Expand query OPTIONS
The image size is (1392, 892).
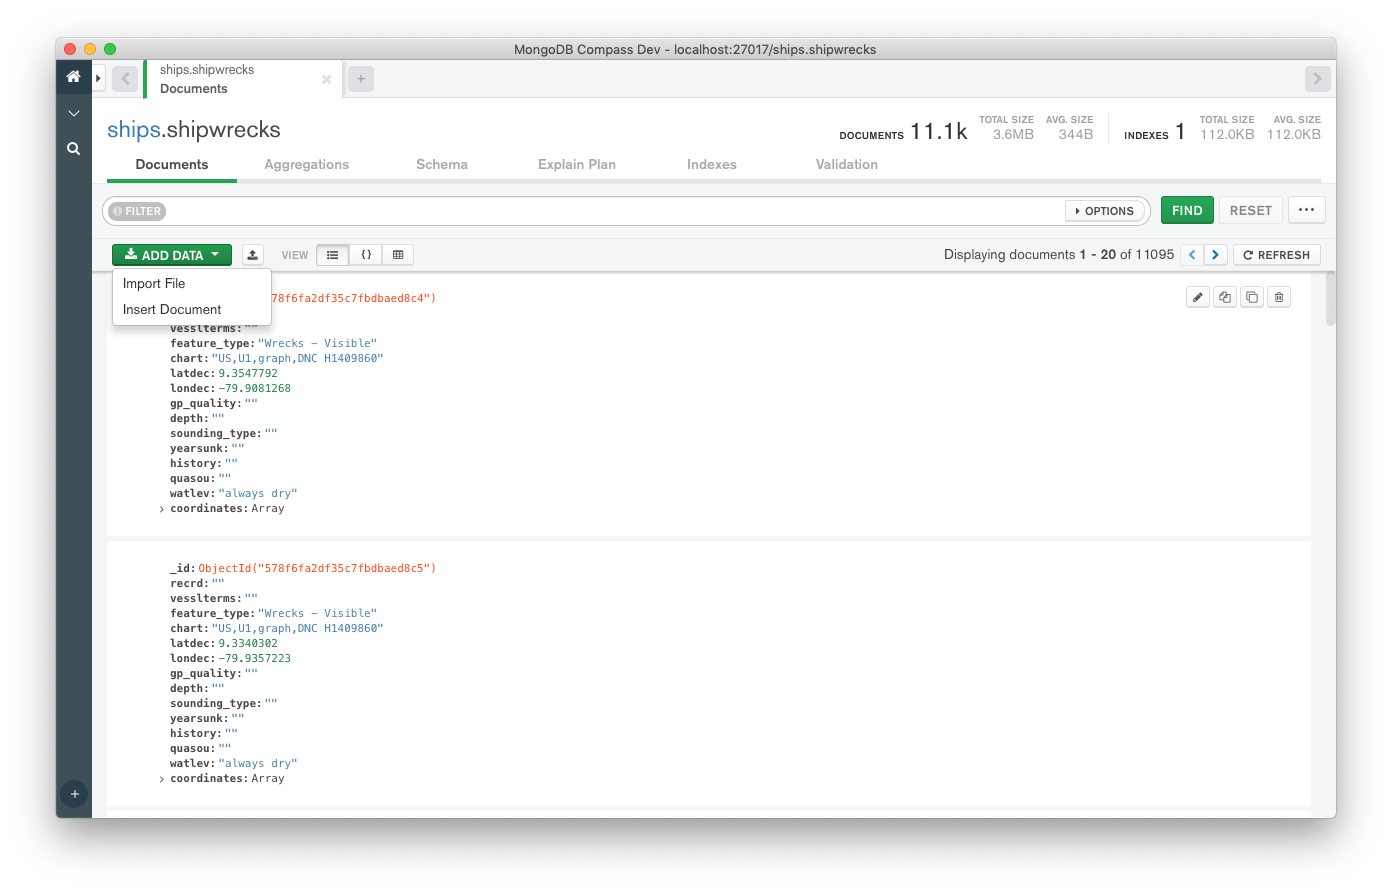[1104, 211]
